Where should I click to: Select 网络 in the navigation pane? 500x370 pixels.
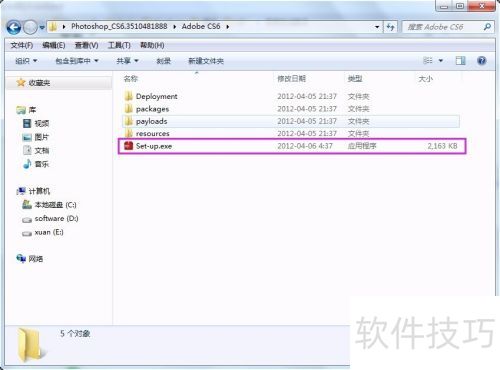point(36,259)
